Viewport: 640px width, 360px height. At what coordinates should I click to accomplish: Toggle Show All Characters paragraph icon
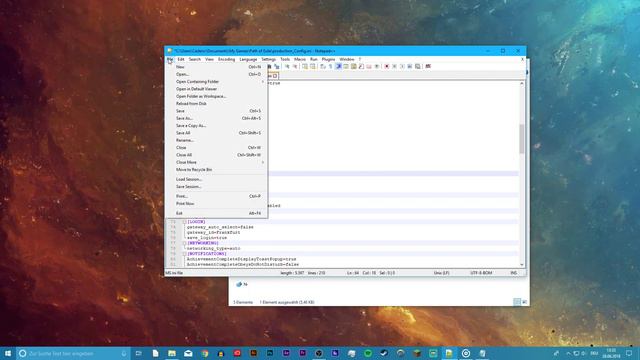pos(331,66)
